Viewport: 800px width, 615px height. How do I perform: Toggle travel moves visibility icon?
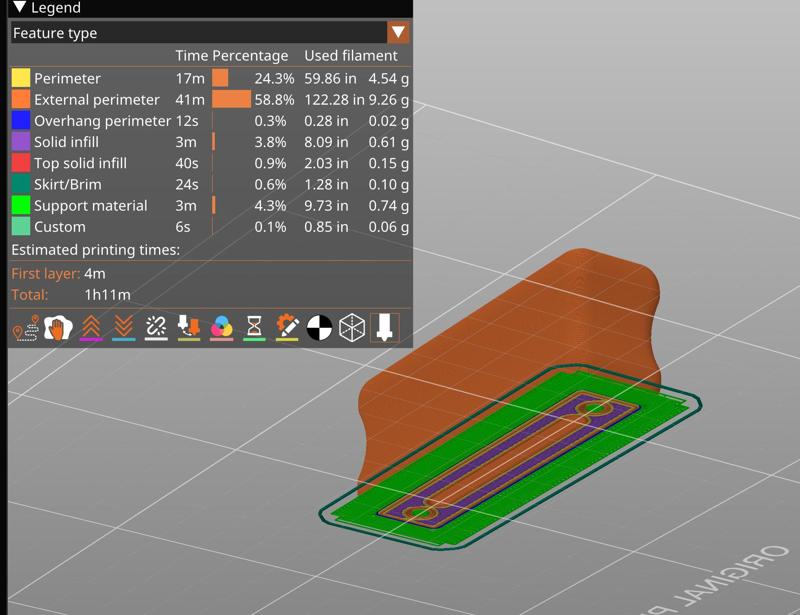click(x=25, y=328)
